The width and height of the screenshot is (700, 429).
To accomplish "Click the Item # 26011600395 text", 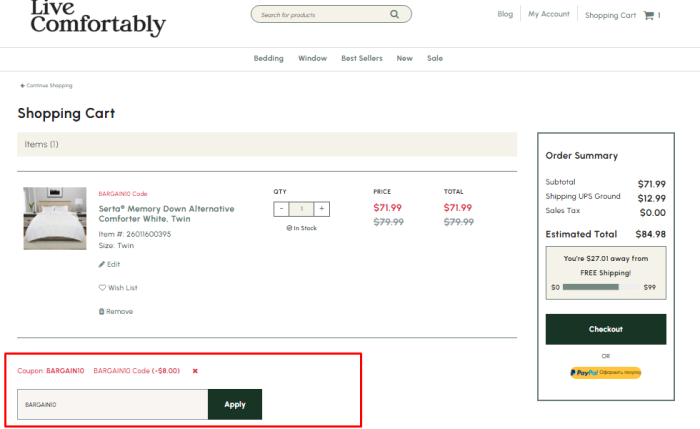I will 135,234.
